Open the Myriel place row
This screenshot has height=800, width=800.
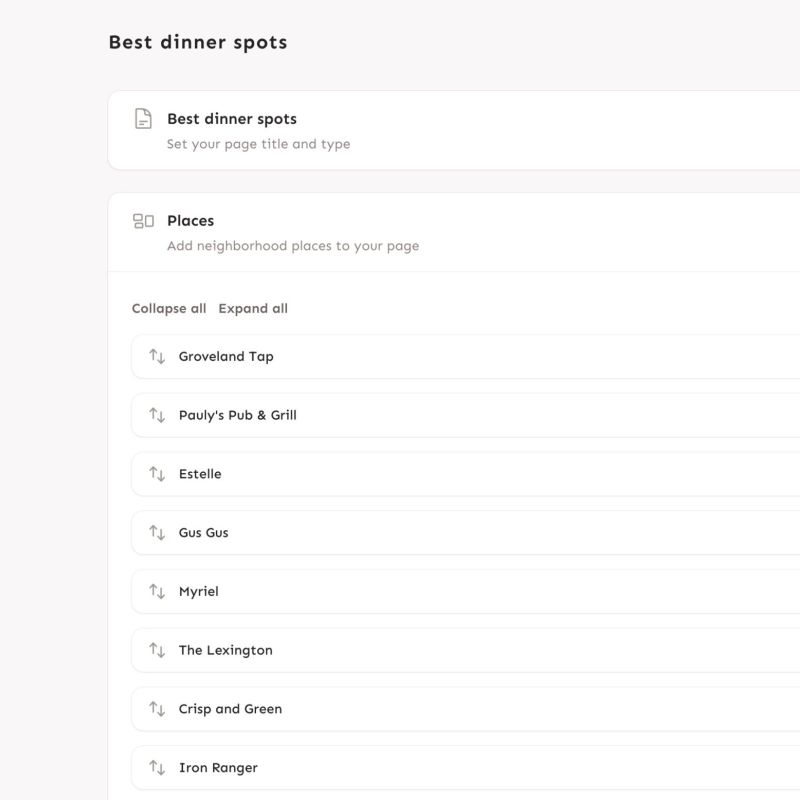465,591
